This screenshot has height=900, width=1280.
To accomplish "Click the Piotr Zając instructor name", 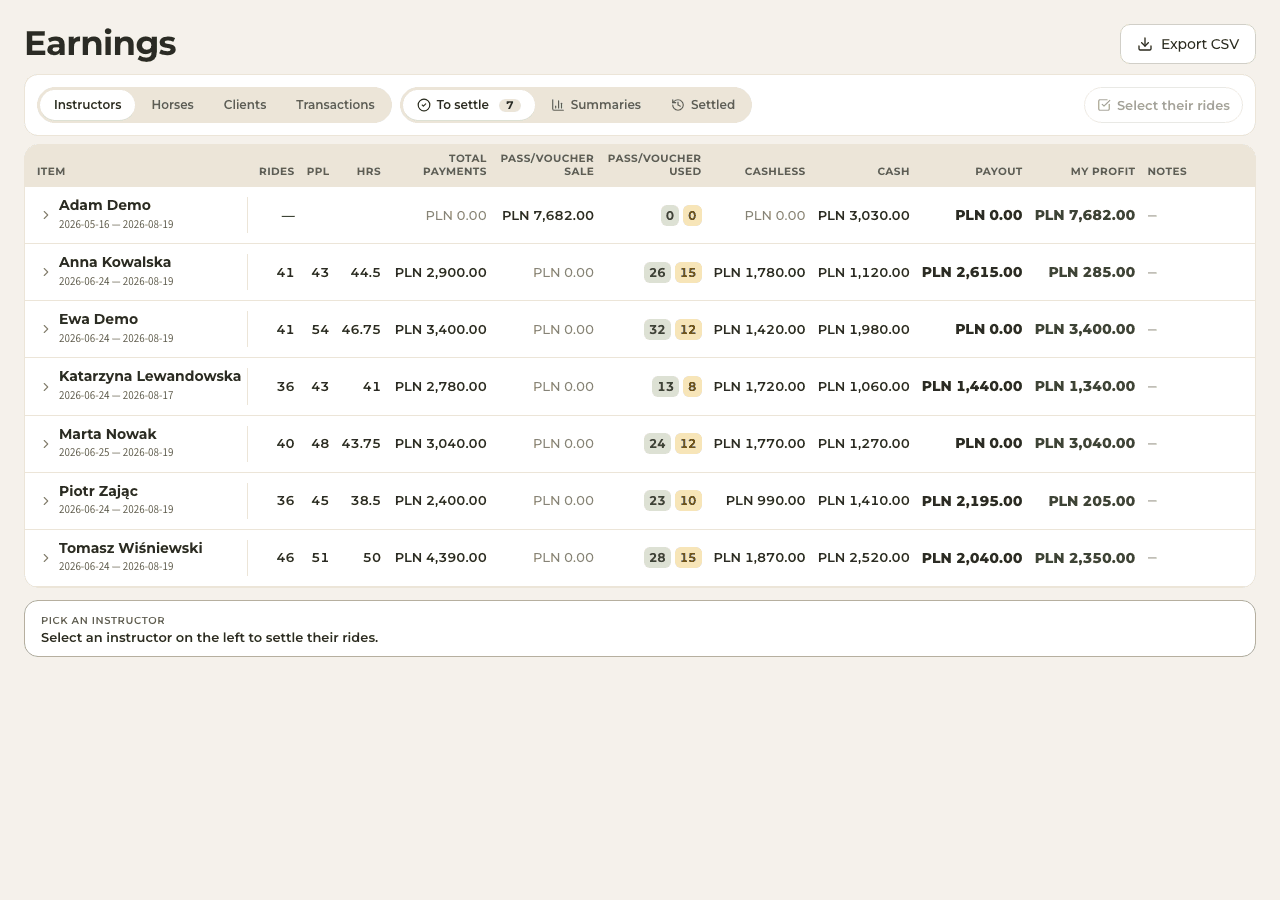I will coord(98,491).
